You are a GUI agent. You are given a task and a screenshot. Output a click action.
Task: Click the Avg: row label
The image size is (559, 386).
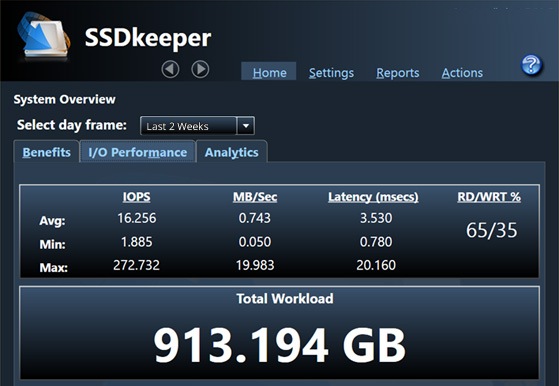coord(52,221)
